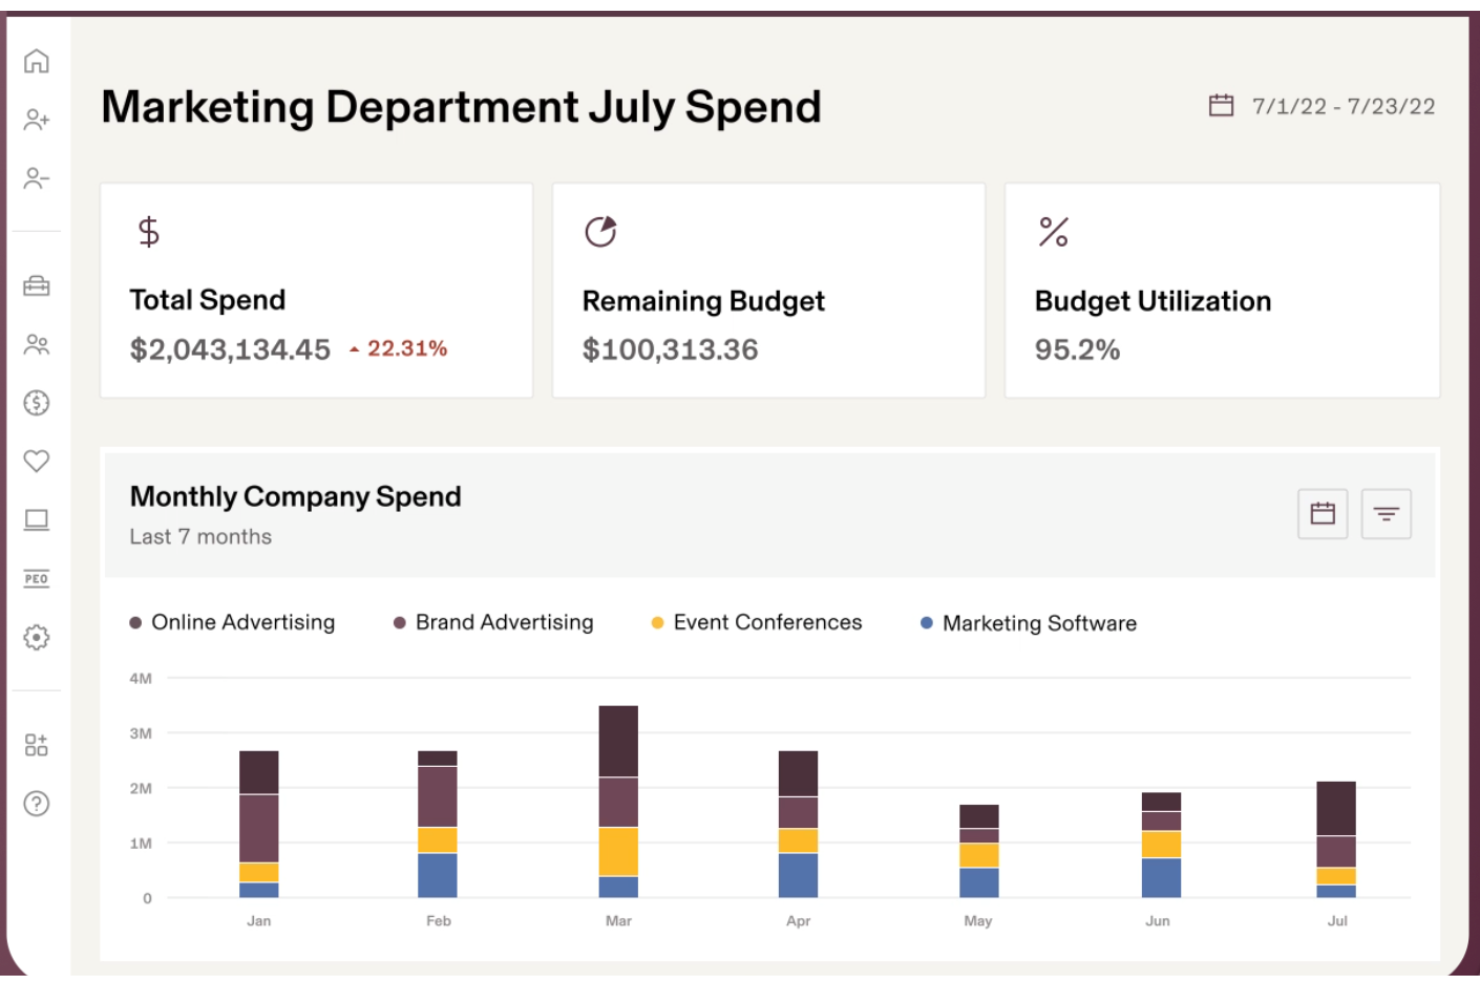
Task: Open the calendar selector on Monthly Company Spend
Action: (x=1322, y=513)
